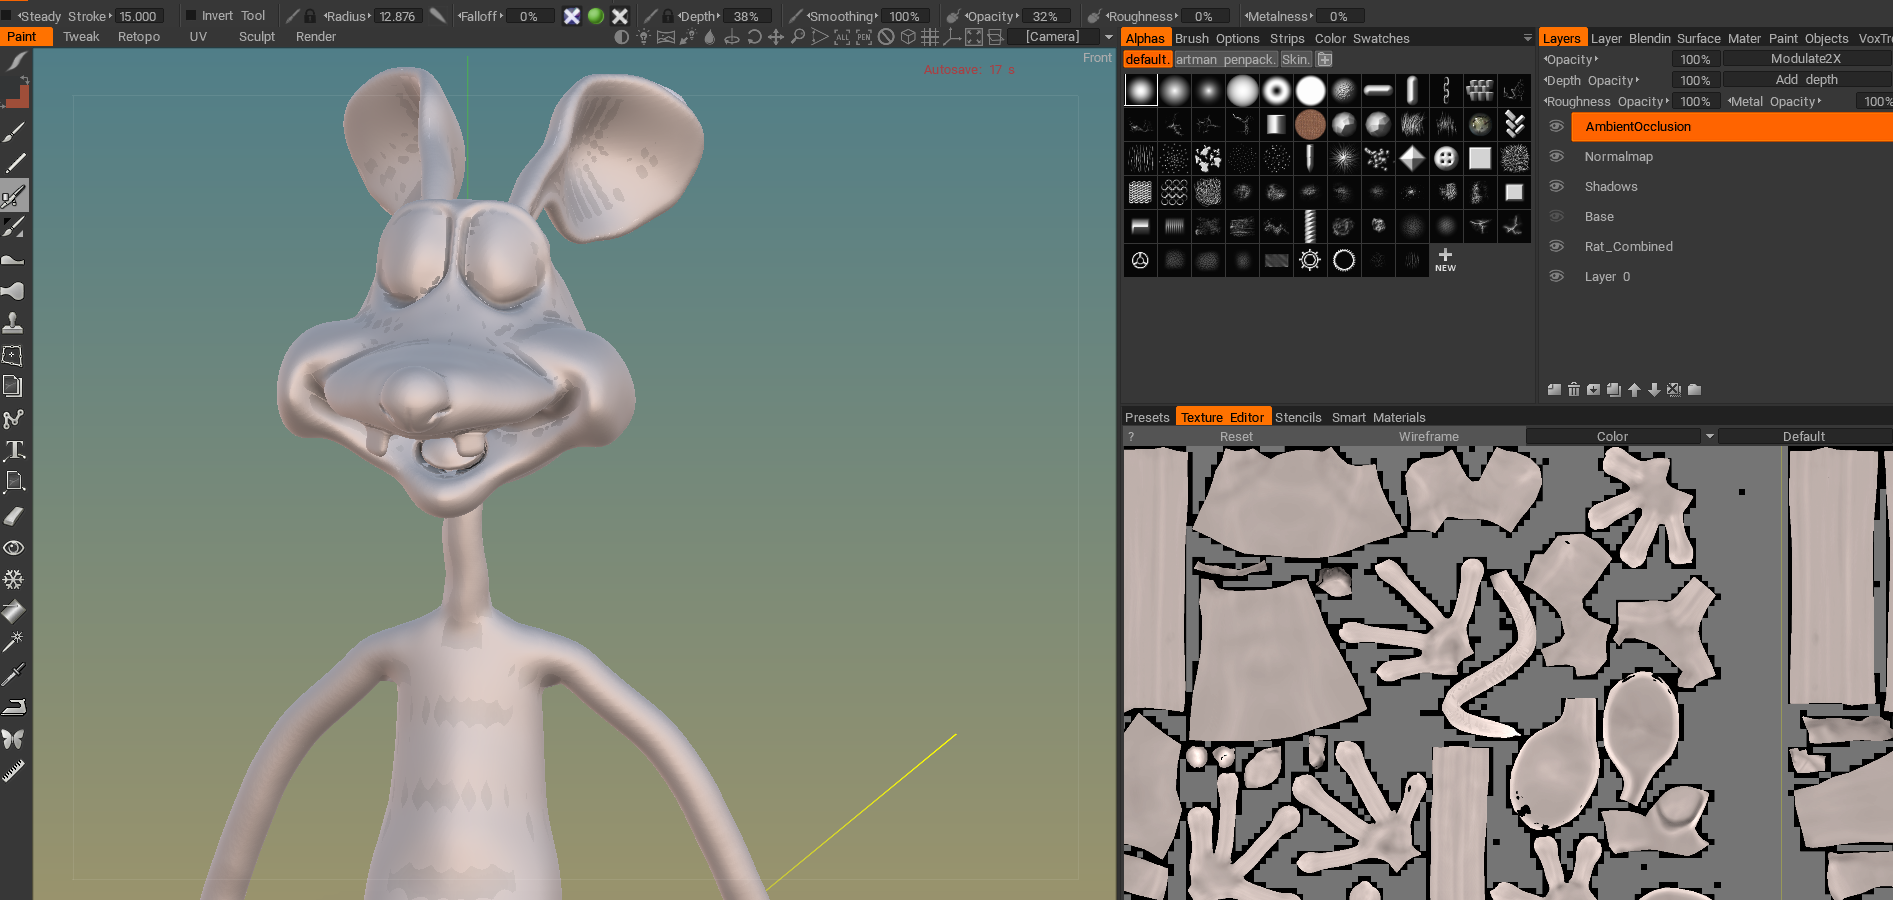Add a new alpha with the NEW plus icon
The image size is (1893, 900).
point(1445,260)
